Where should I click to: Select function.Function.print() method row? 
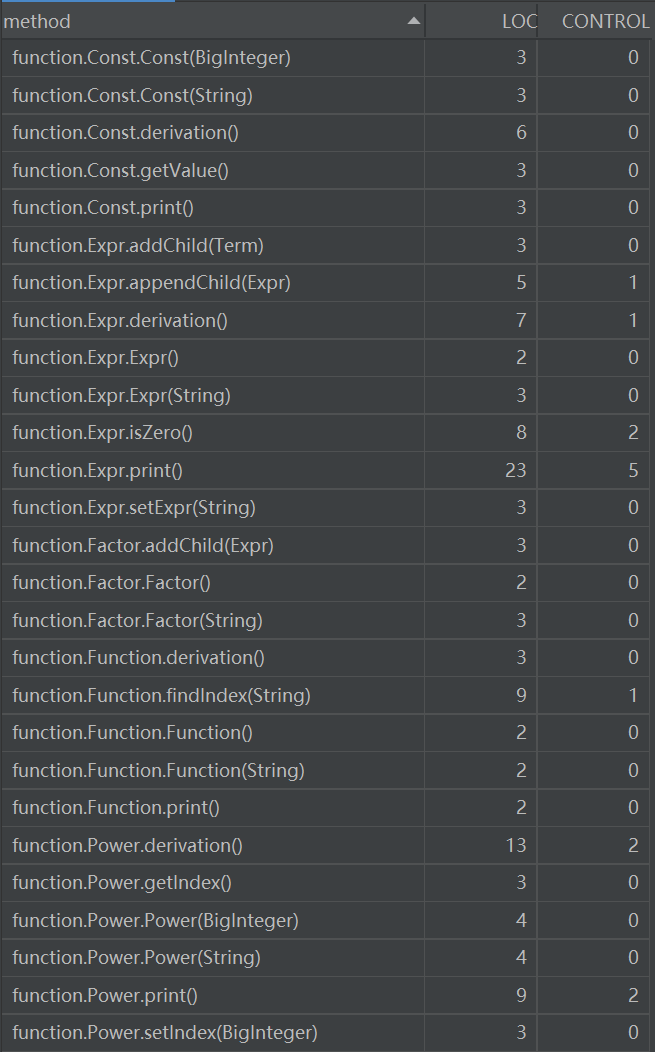point(116,807)
